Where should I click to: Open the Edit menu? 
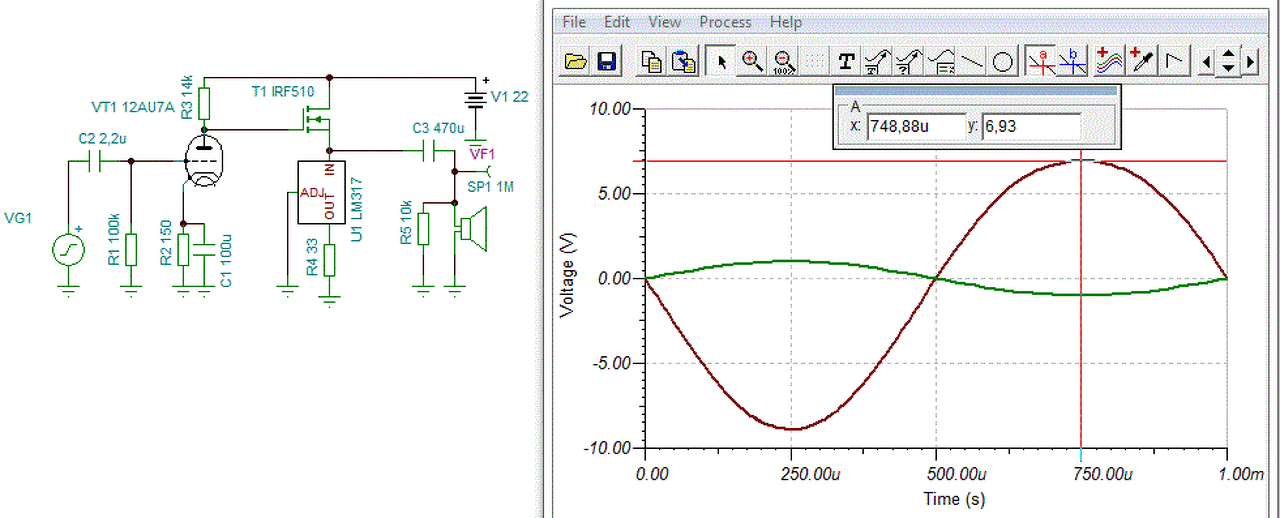(617, 21)
